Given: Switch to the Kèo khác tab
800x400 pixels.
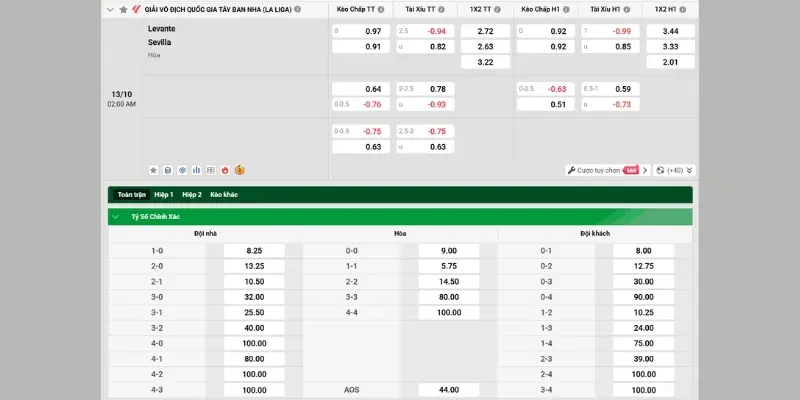Looking at the screenshot, I should click(x=224, y=195).
